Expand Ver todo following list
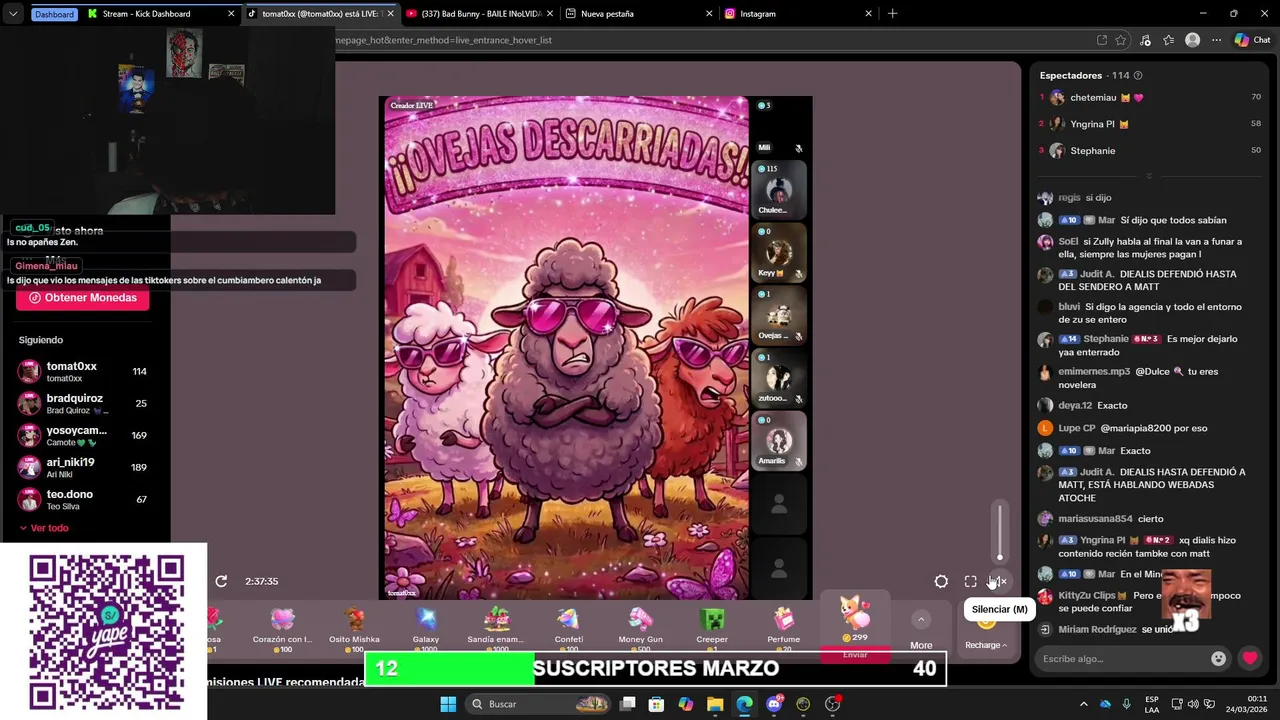 coord(43,528)
